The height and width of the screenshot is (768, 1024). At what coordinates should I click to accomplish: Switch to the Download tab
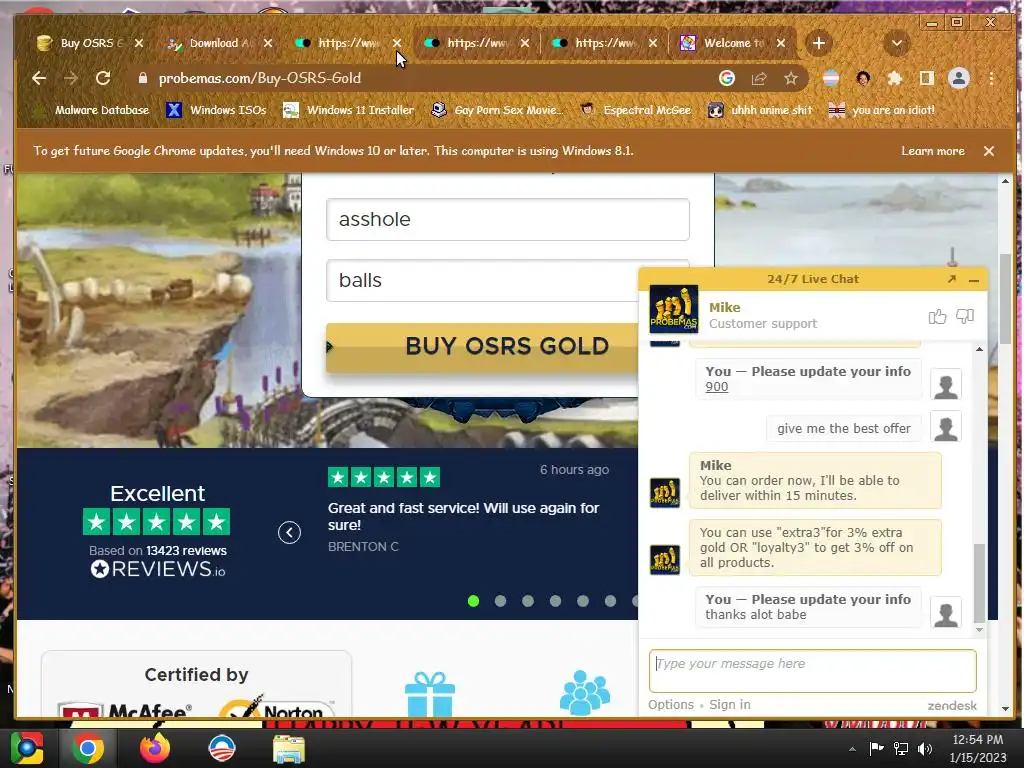pyautogui.click(x=212, y=43)
